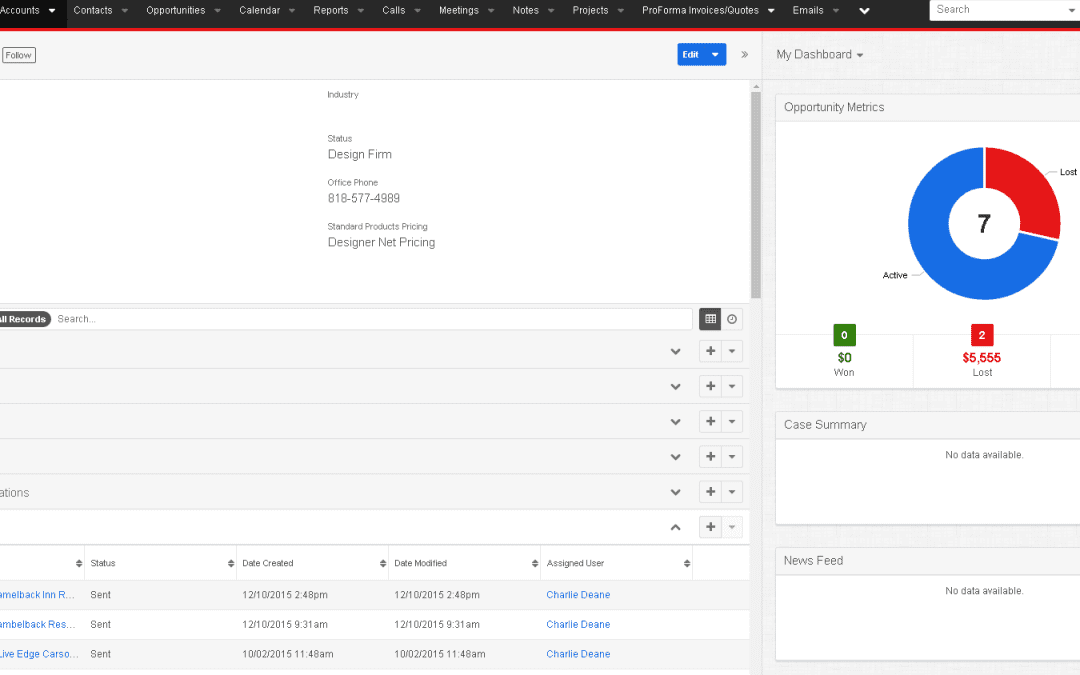Viewport: 1080px width, 675px height.
Task: Open the Opportunities module tab
Action: (x=176, y=10)
